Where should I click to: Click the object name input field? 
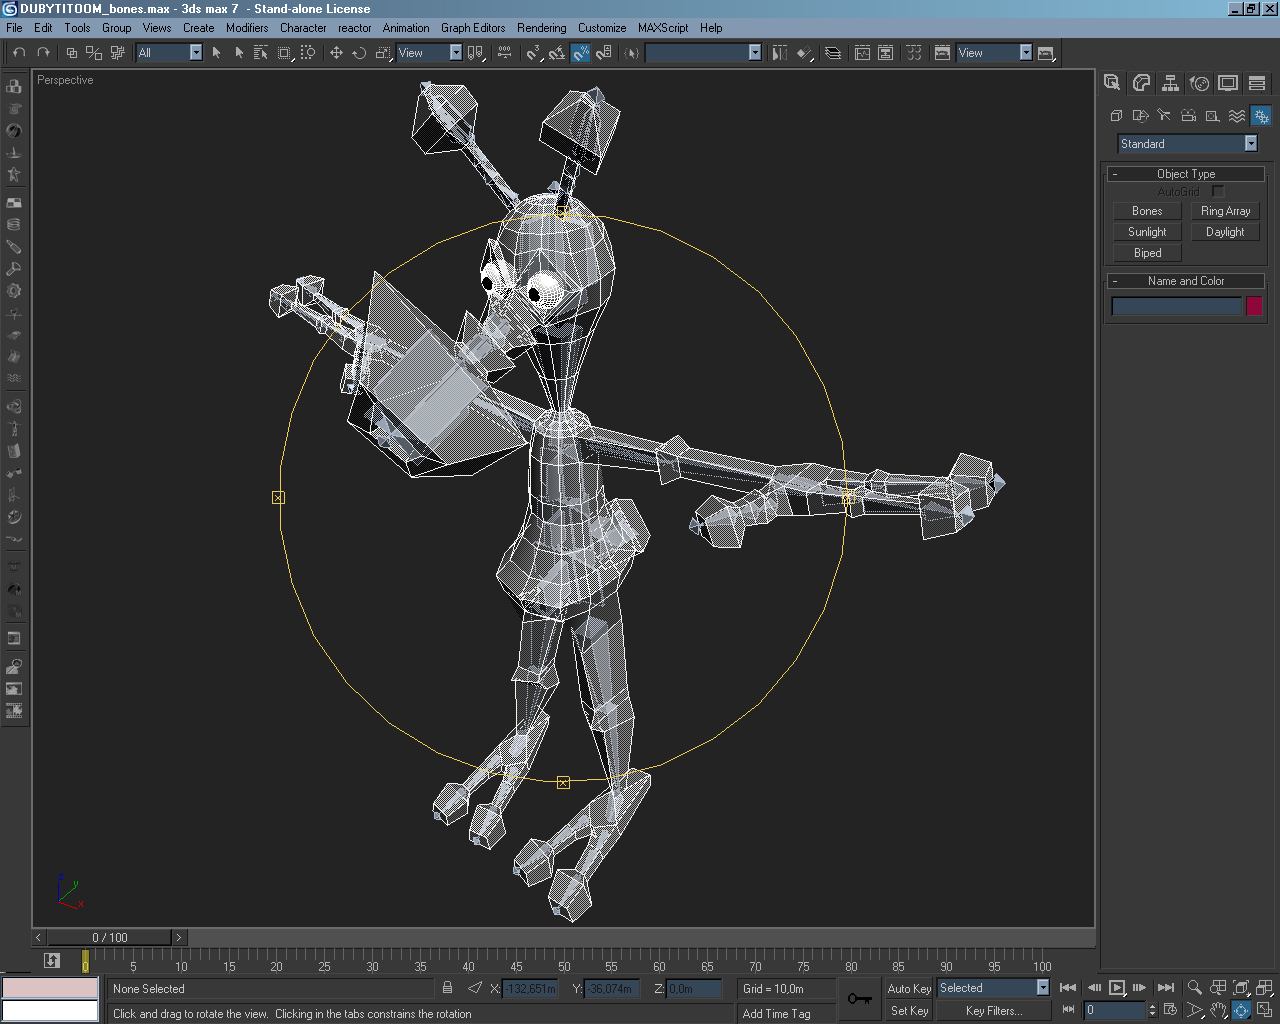pyautogui.click(x=1177, y=307)
